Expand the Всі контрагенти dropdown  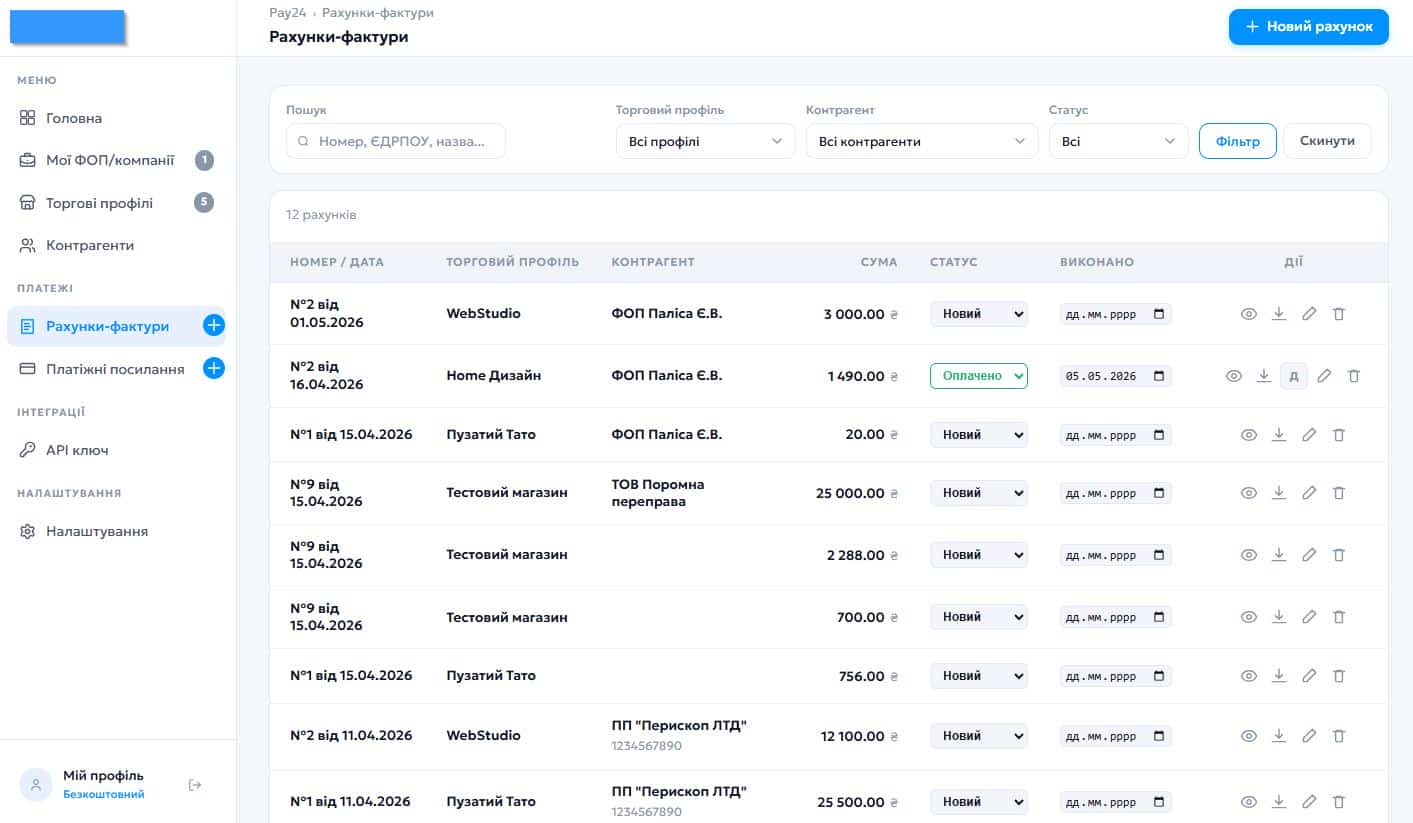[x=922, y=142]
